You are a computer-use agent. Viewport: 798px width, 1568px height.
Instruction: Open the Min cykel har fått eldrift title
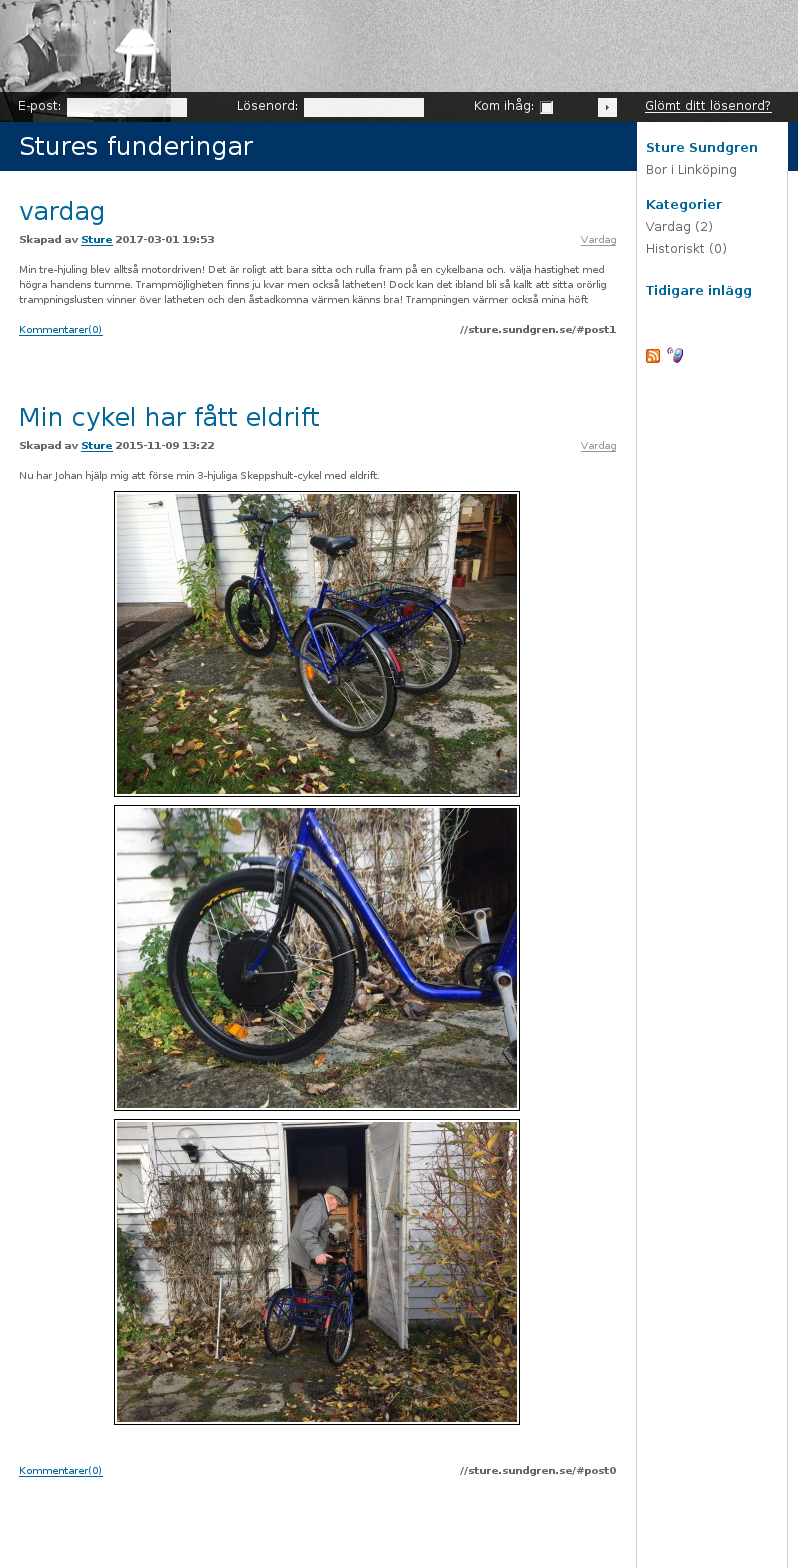pos(169,417)
